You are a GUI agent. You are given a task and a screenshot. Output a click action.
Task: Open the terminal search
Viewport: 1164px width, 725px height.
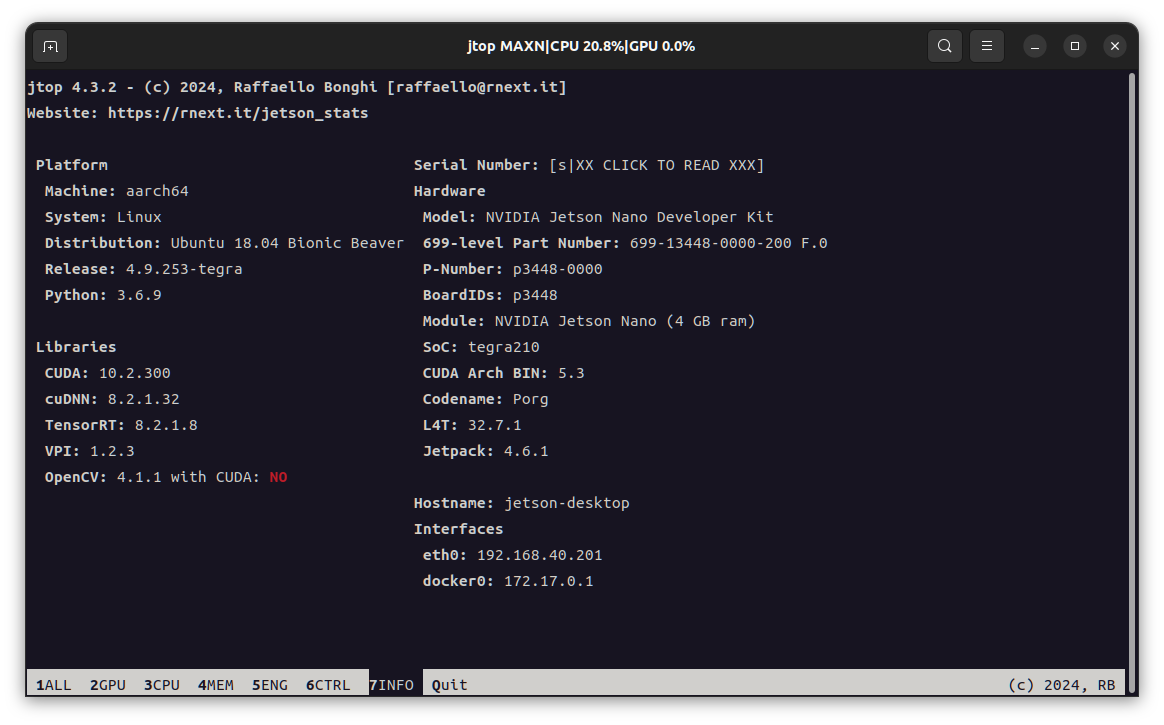pyautogui.click(x=944, y=46)
